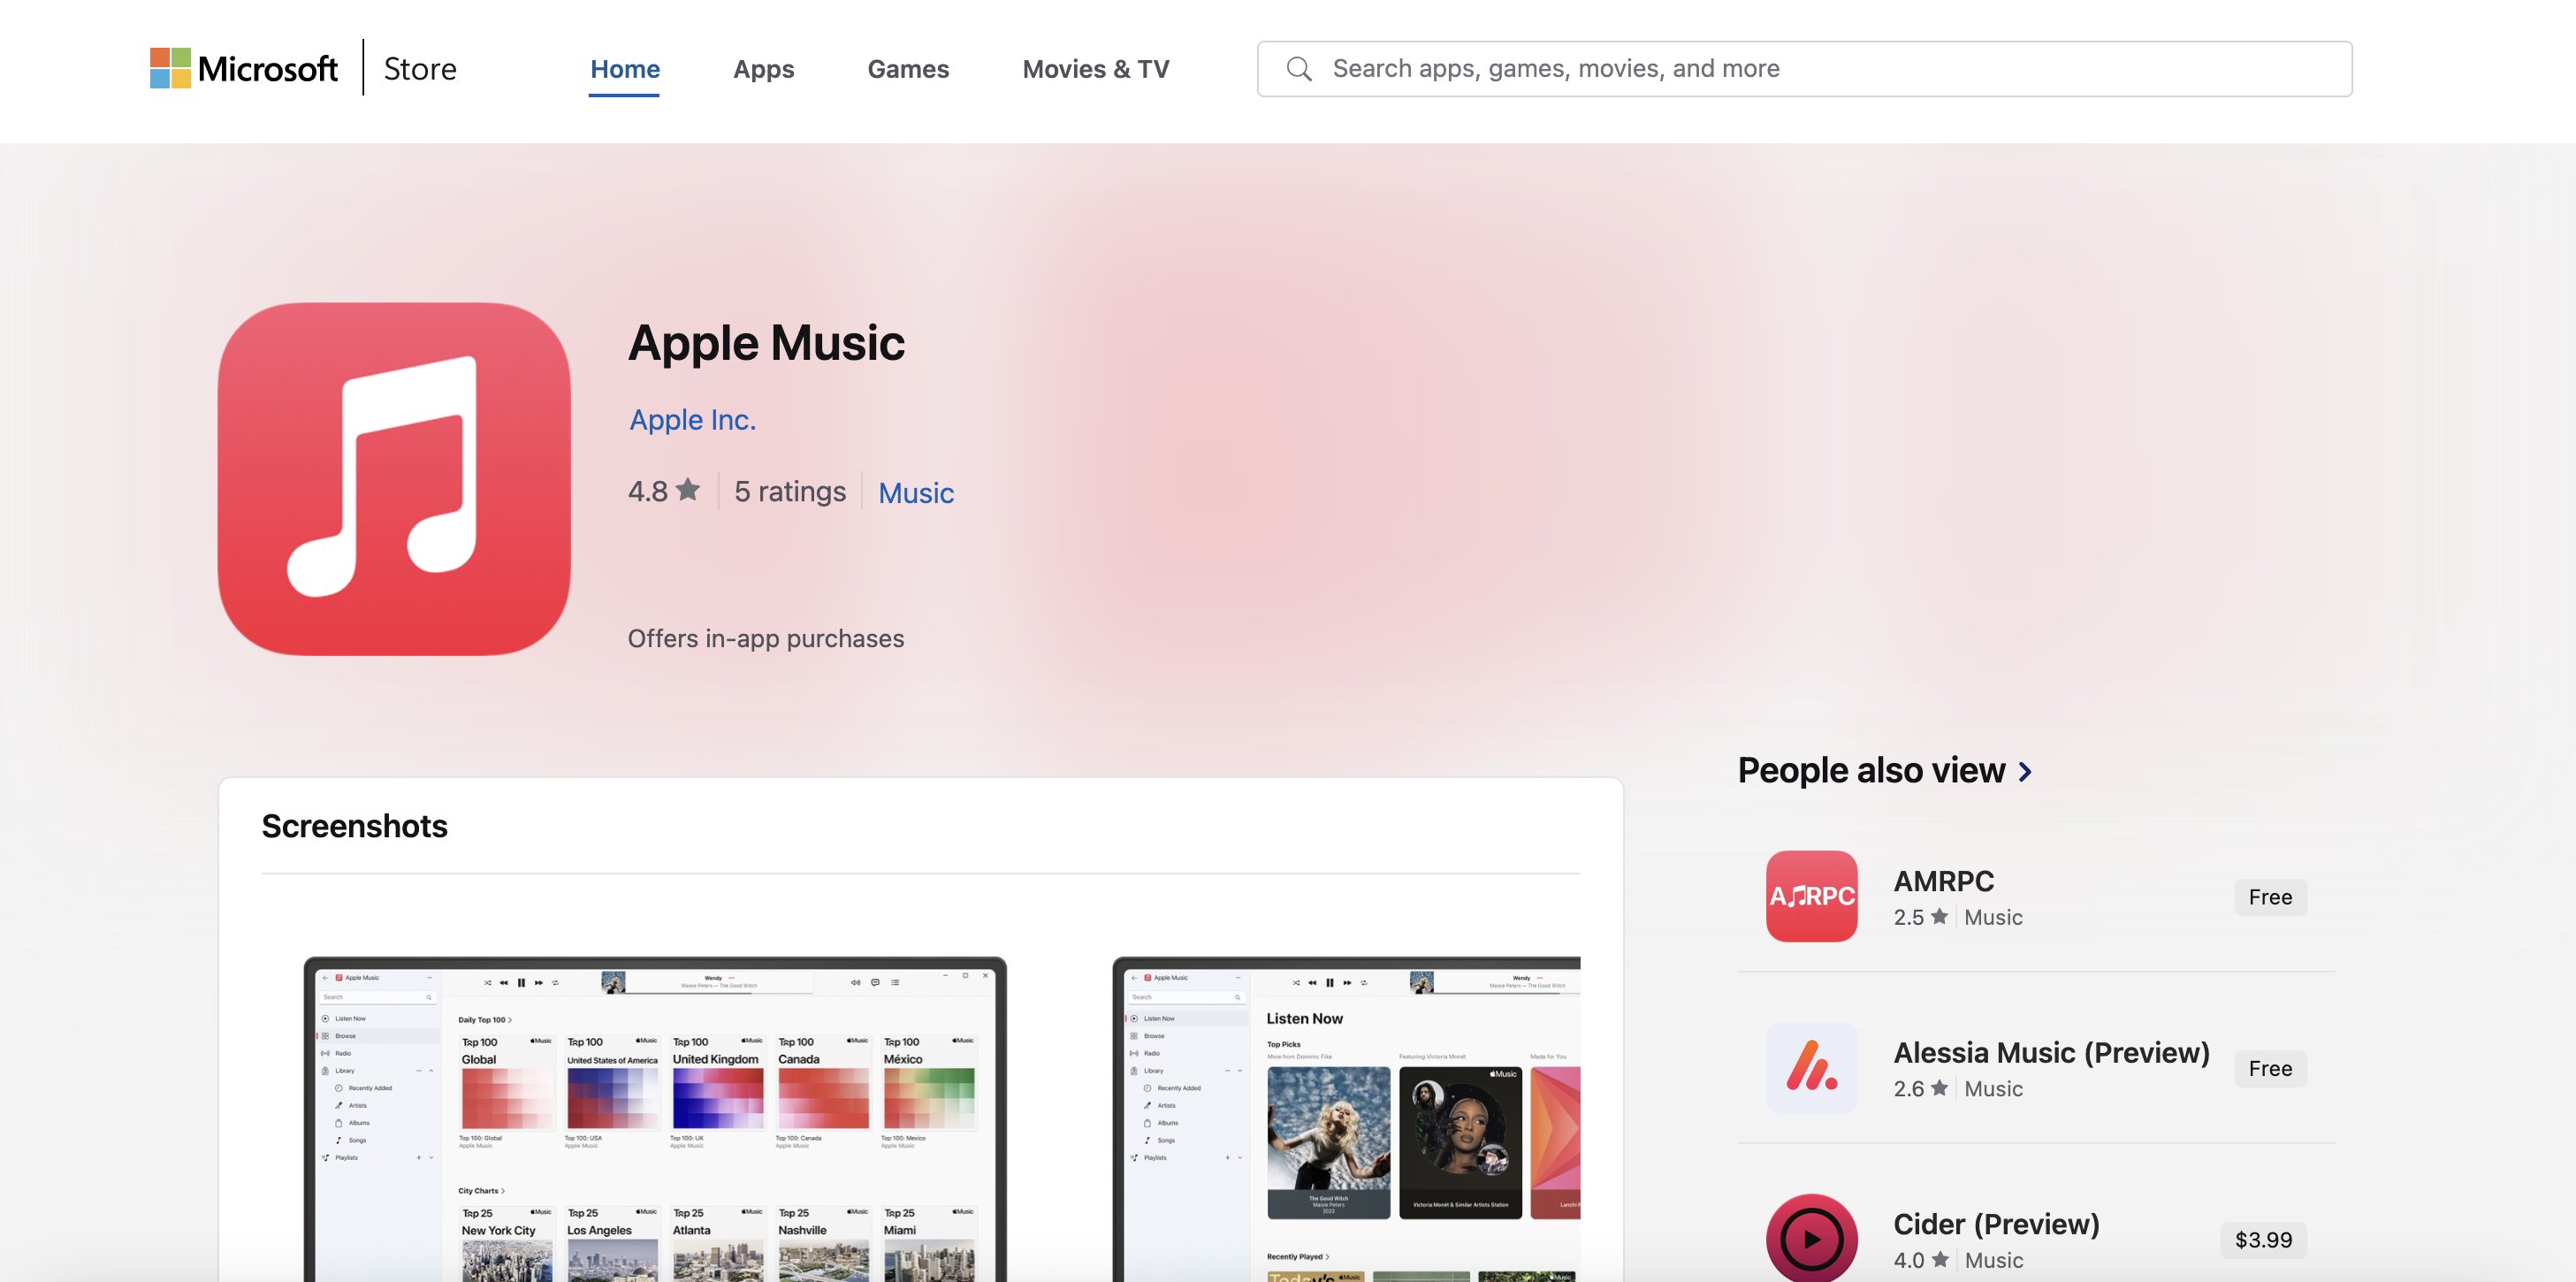Click the AMRPC app icon
The image size is (2576, 1282).
(1812, 896)
